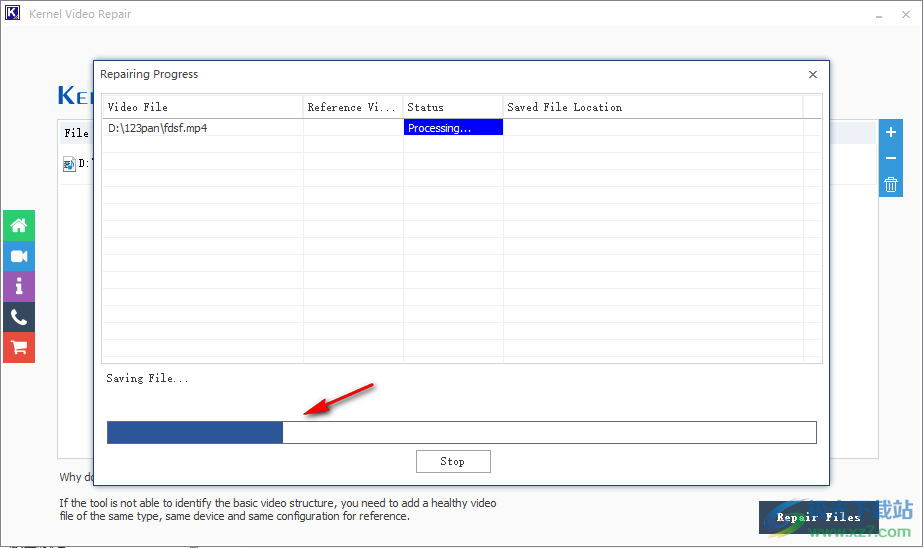Minimize the Kernel Video Repair window
The width and height of the screenshot is (924, 548).
click(x=878, y=15)
